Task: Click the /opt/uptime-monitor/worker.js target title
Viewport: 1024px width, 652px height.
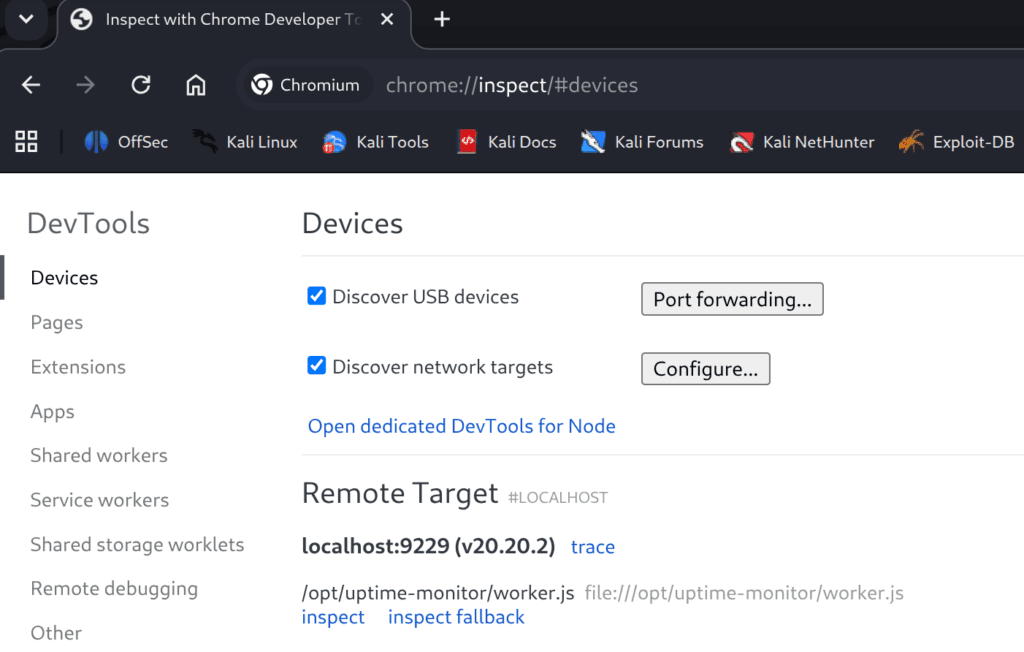Action: 438,593
